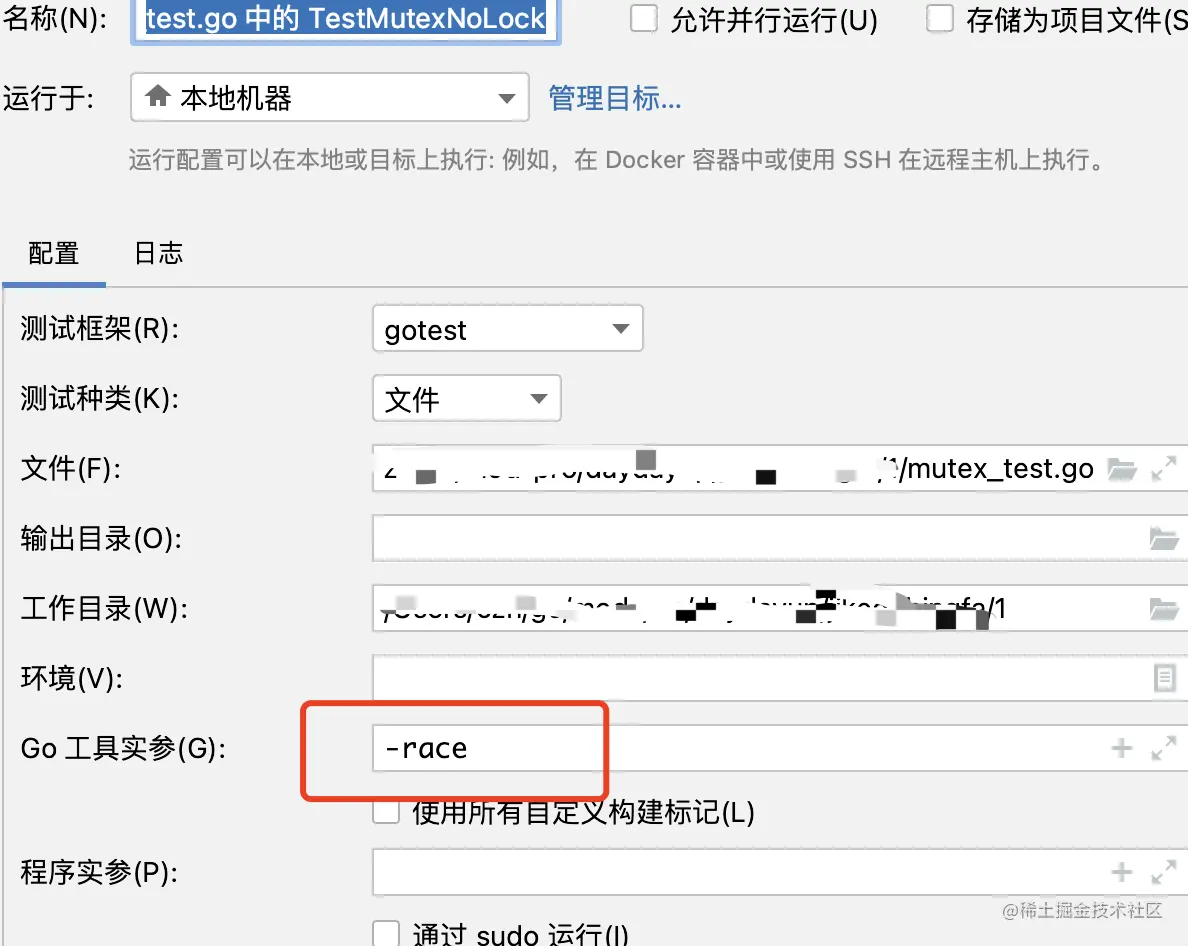1188x946 pixels.
Task: Browse folder icon for File (文件) field
Action: click(x=1121, y=470)
